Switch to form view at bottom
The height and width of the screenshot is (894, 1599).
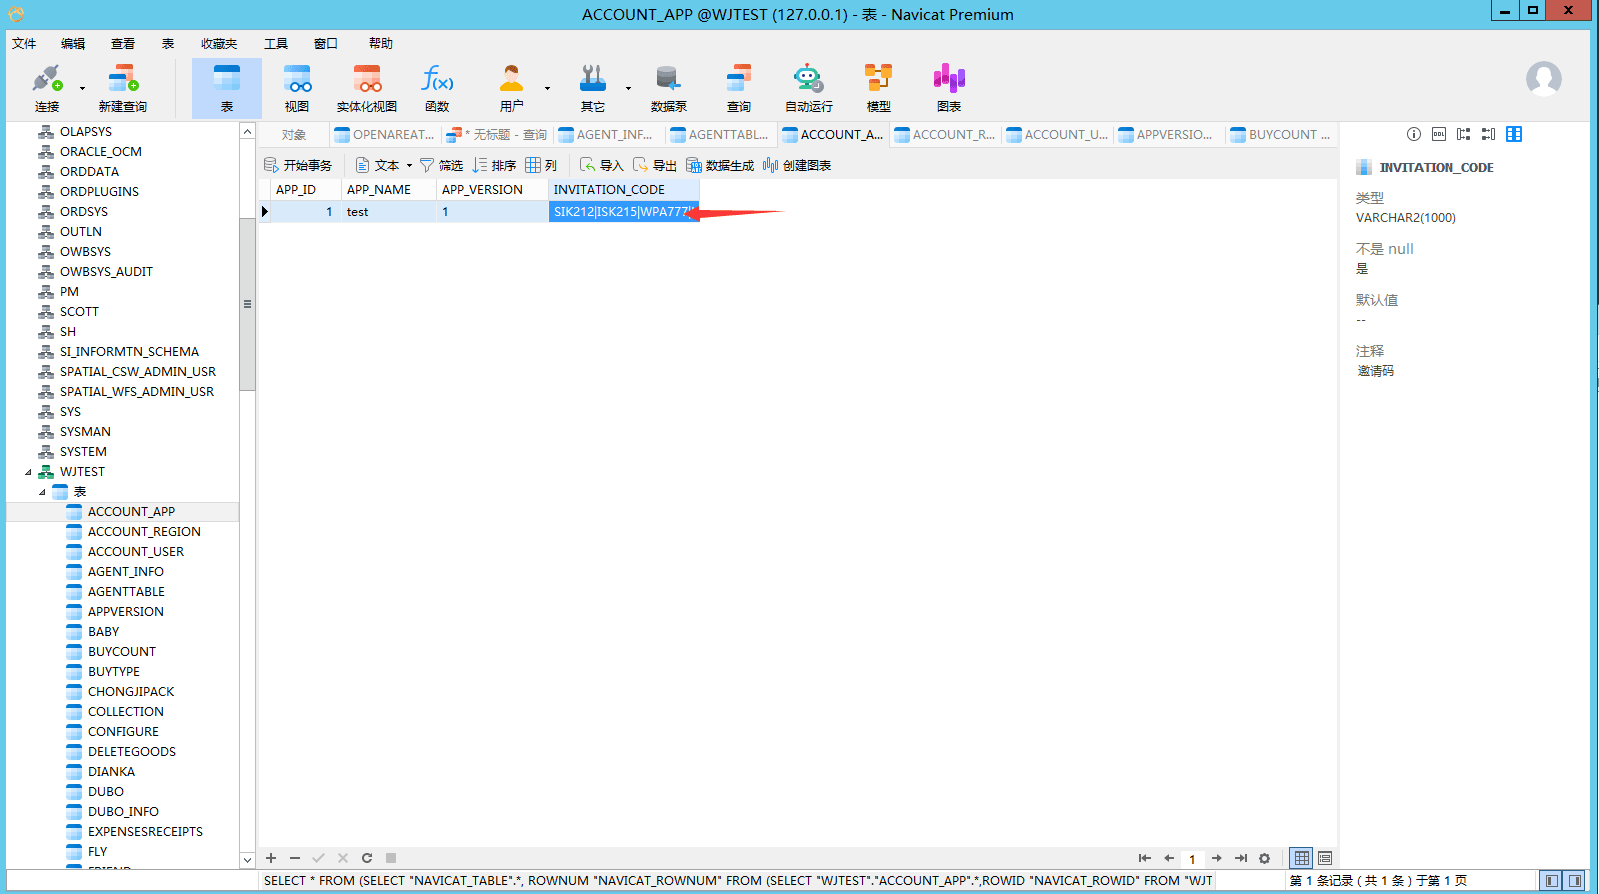coord(1325,858)
